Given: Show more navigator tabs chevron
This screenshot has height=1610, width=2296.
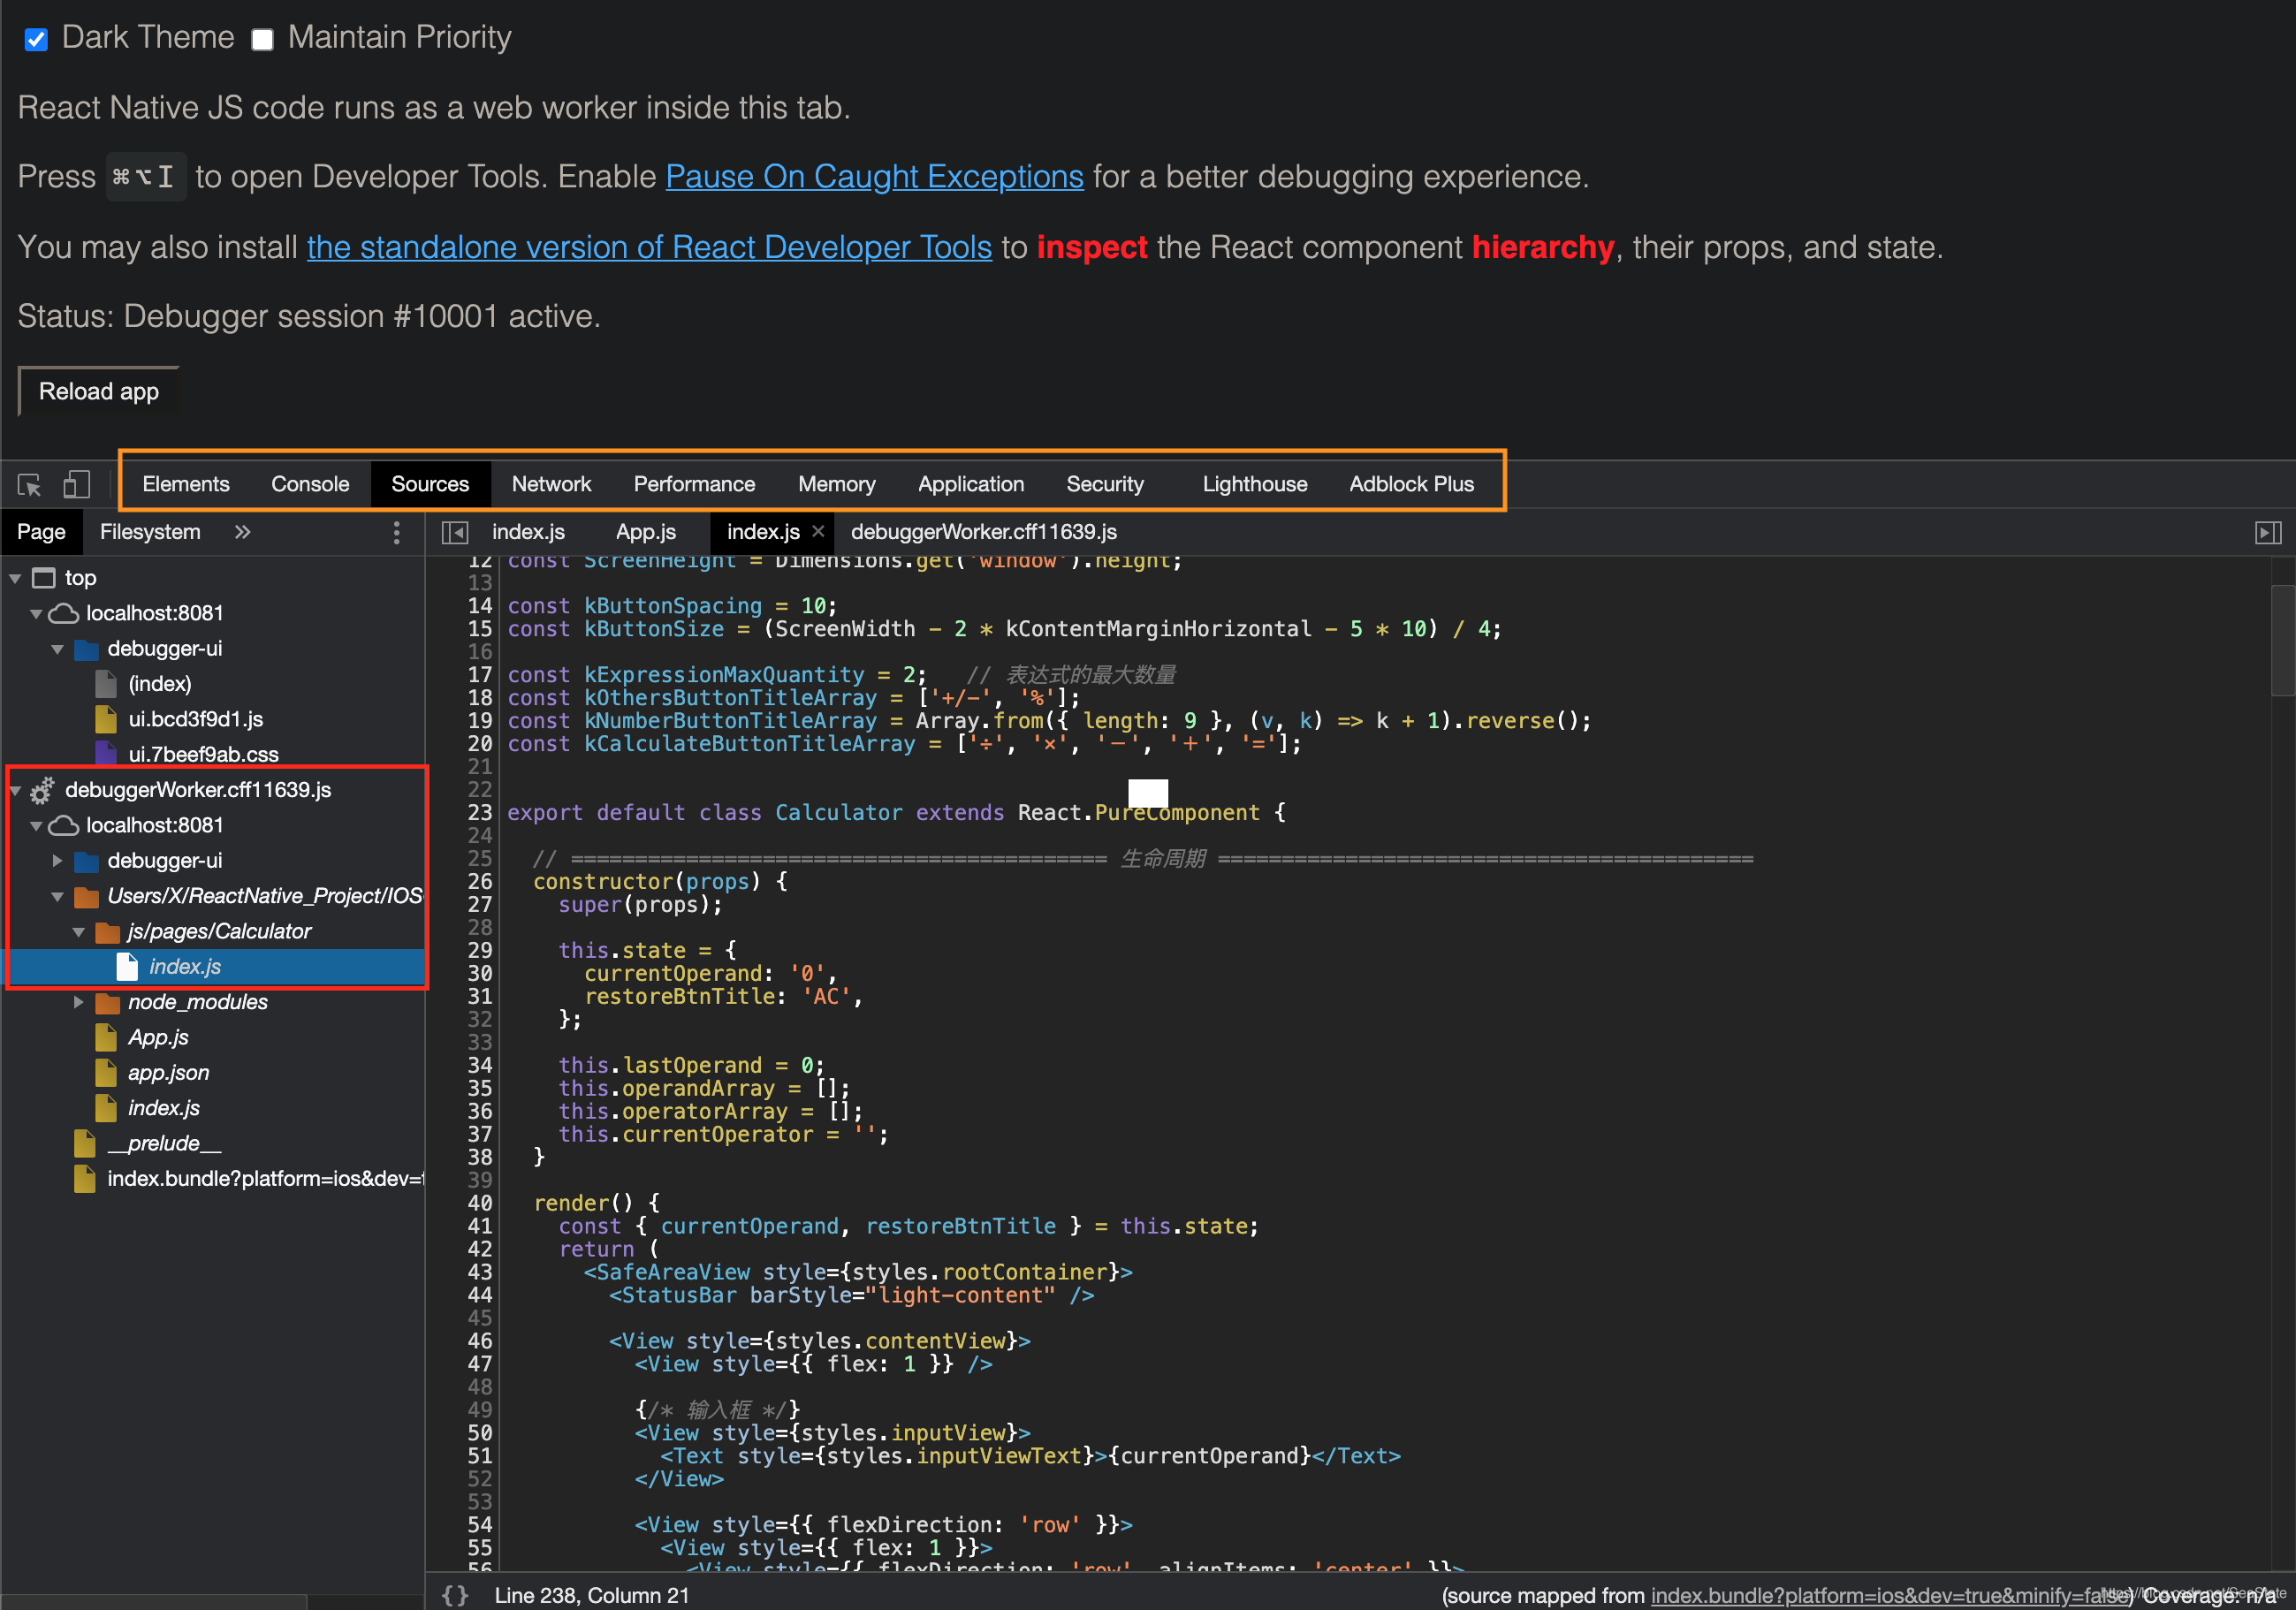Looking at the screenshot, I should point(242,533).
